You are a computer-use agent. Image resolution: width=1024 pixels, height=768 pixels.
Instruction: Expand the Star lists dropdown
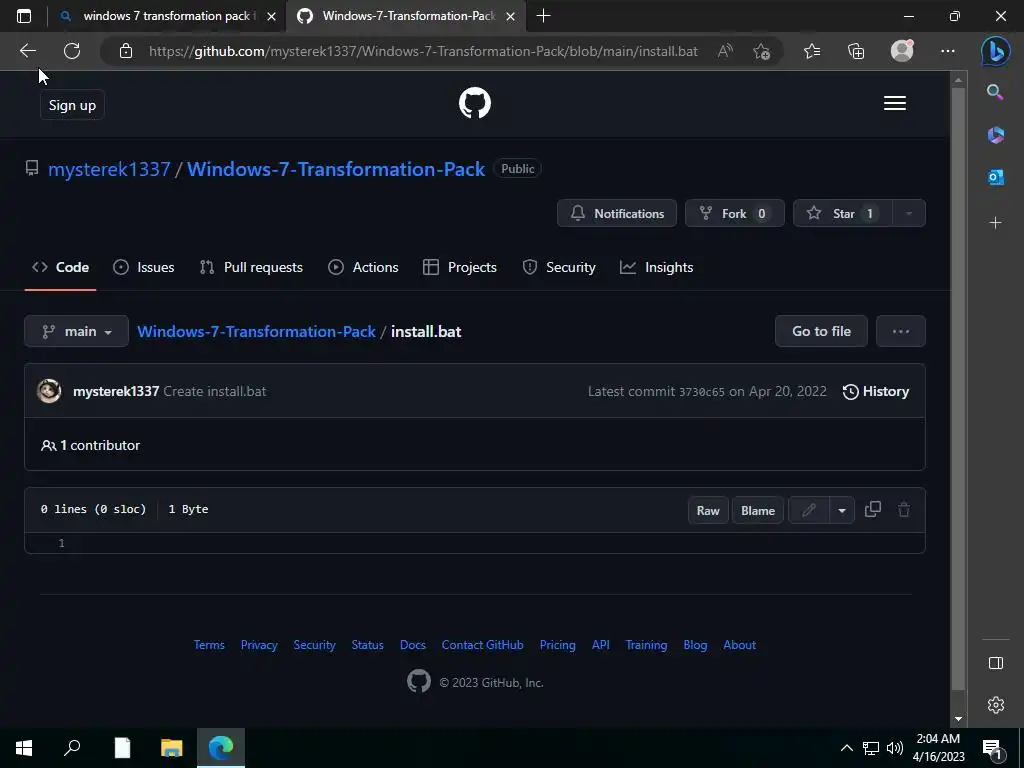(908, 213)
